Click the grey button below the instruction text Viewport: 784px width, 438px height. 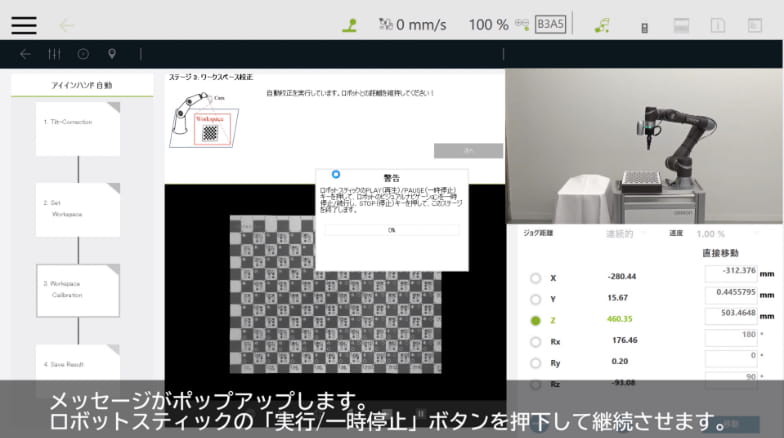[468, 150]
